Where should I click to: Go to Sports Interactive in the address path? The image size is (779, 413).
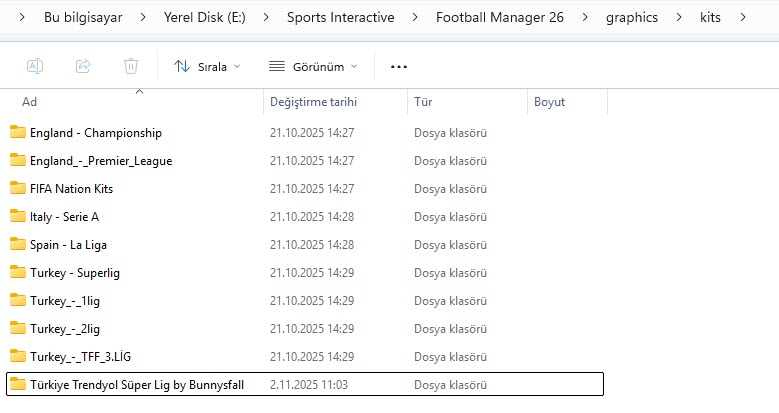click(x=340, y=17)
